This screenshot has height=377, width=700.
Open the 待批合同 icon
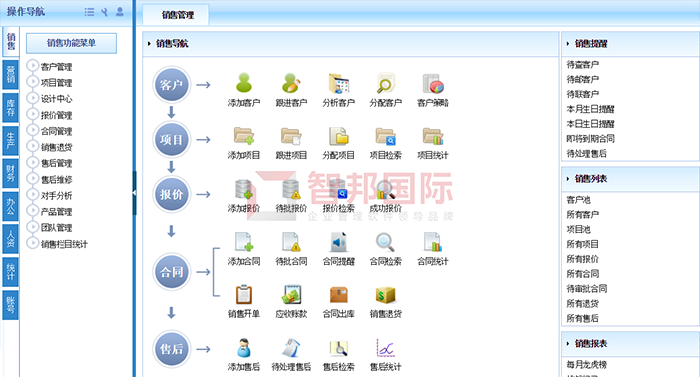pos(291,242)
